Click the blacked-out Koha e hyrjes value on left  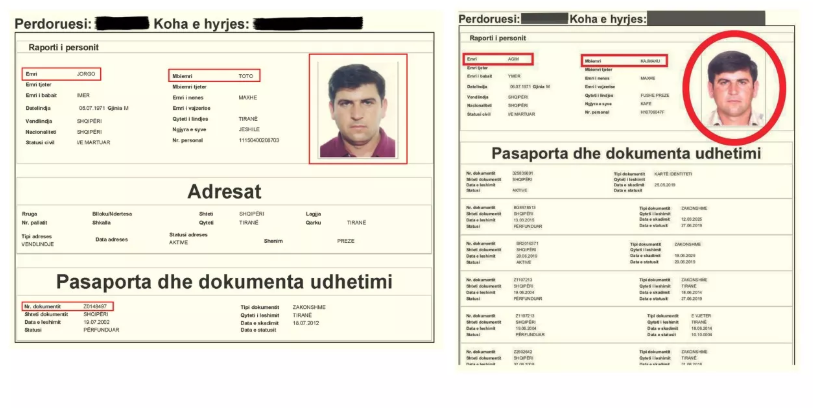pos(309,24)
